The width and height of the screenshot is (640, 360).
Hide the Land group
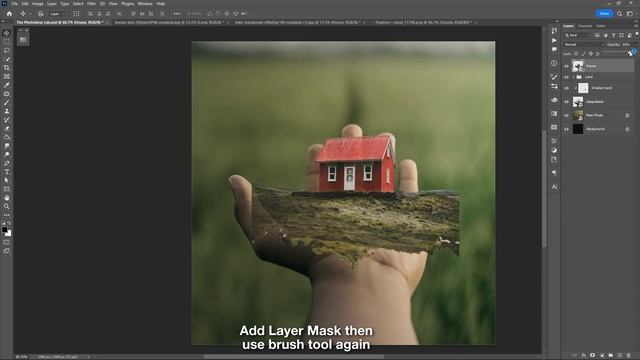[x=566, y=77]
